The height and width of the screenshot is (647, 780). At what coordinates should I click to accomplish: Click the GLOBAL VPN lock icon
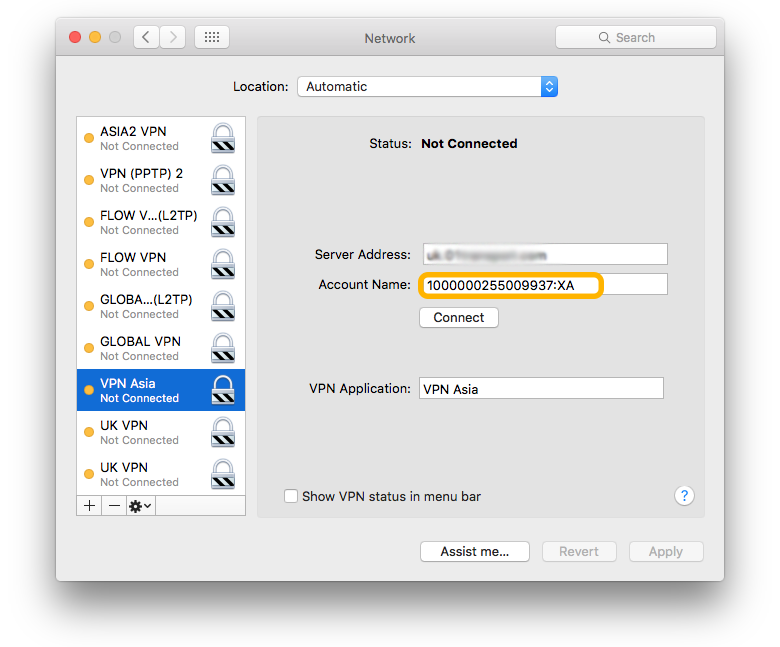click(223, 348)
